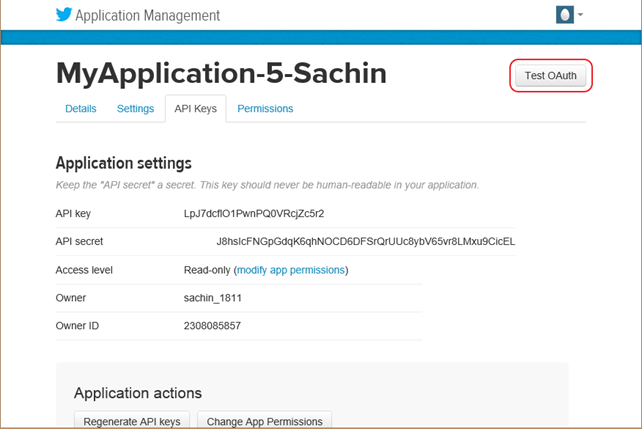Click the Change App Permissions button
The height and width of the screenshot is (429, 642).
pos(264,421)
